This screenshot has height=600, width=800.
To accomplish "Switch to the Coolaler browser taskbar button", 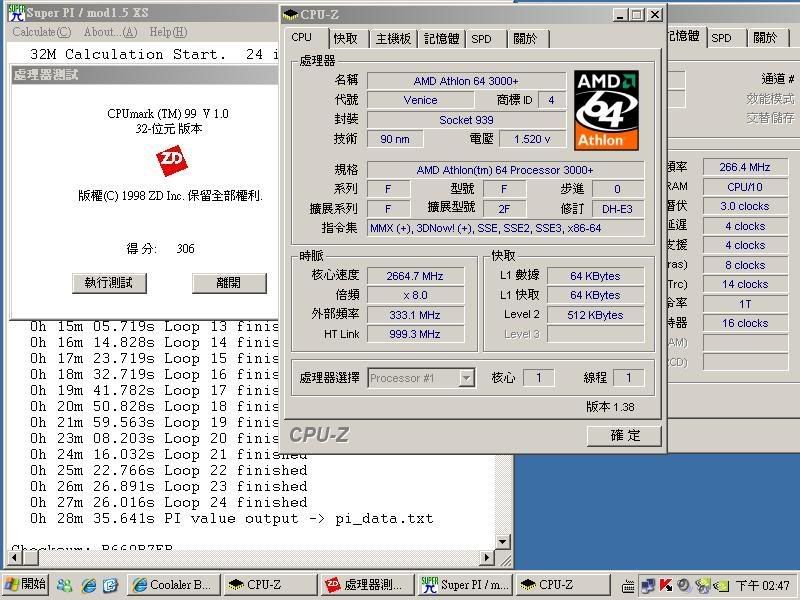I will click(173, 585).
